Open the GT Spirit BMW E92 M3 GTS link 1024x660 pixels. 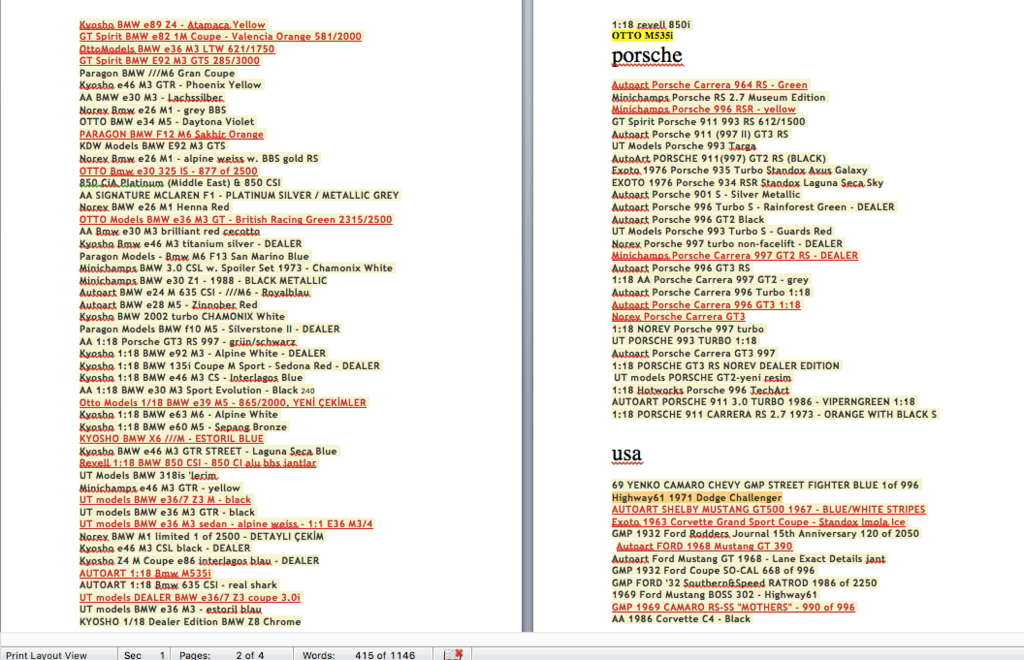[169, 61]
